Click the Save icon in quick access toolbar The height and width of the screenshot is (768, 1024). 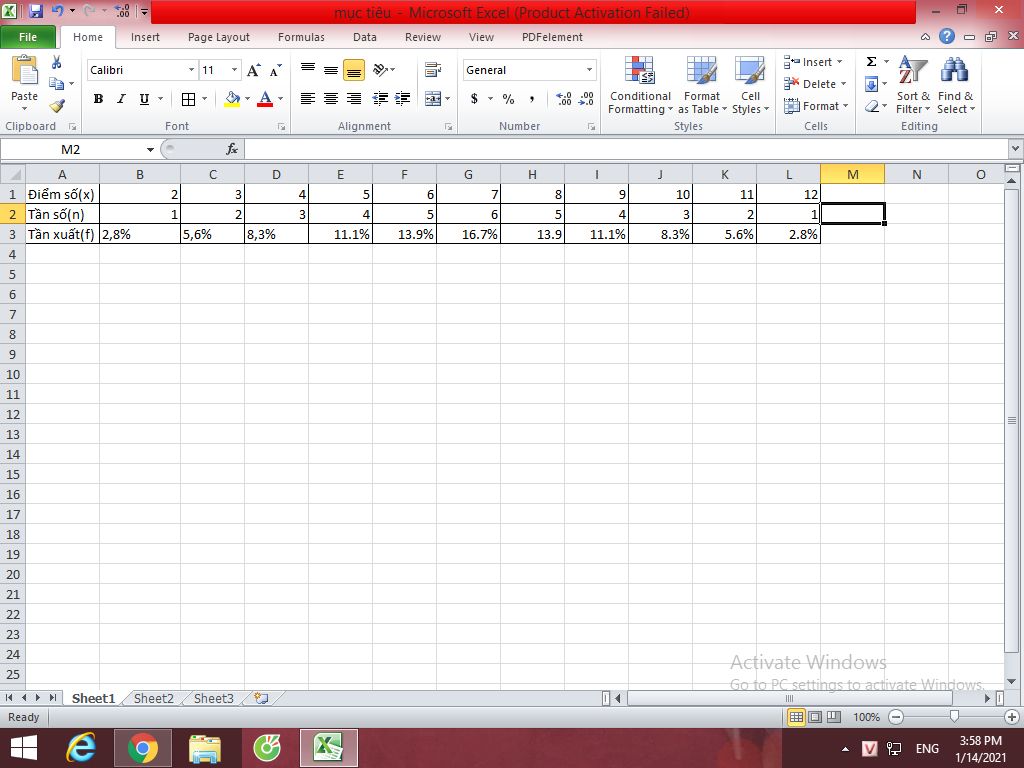point(36,13)
